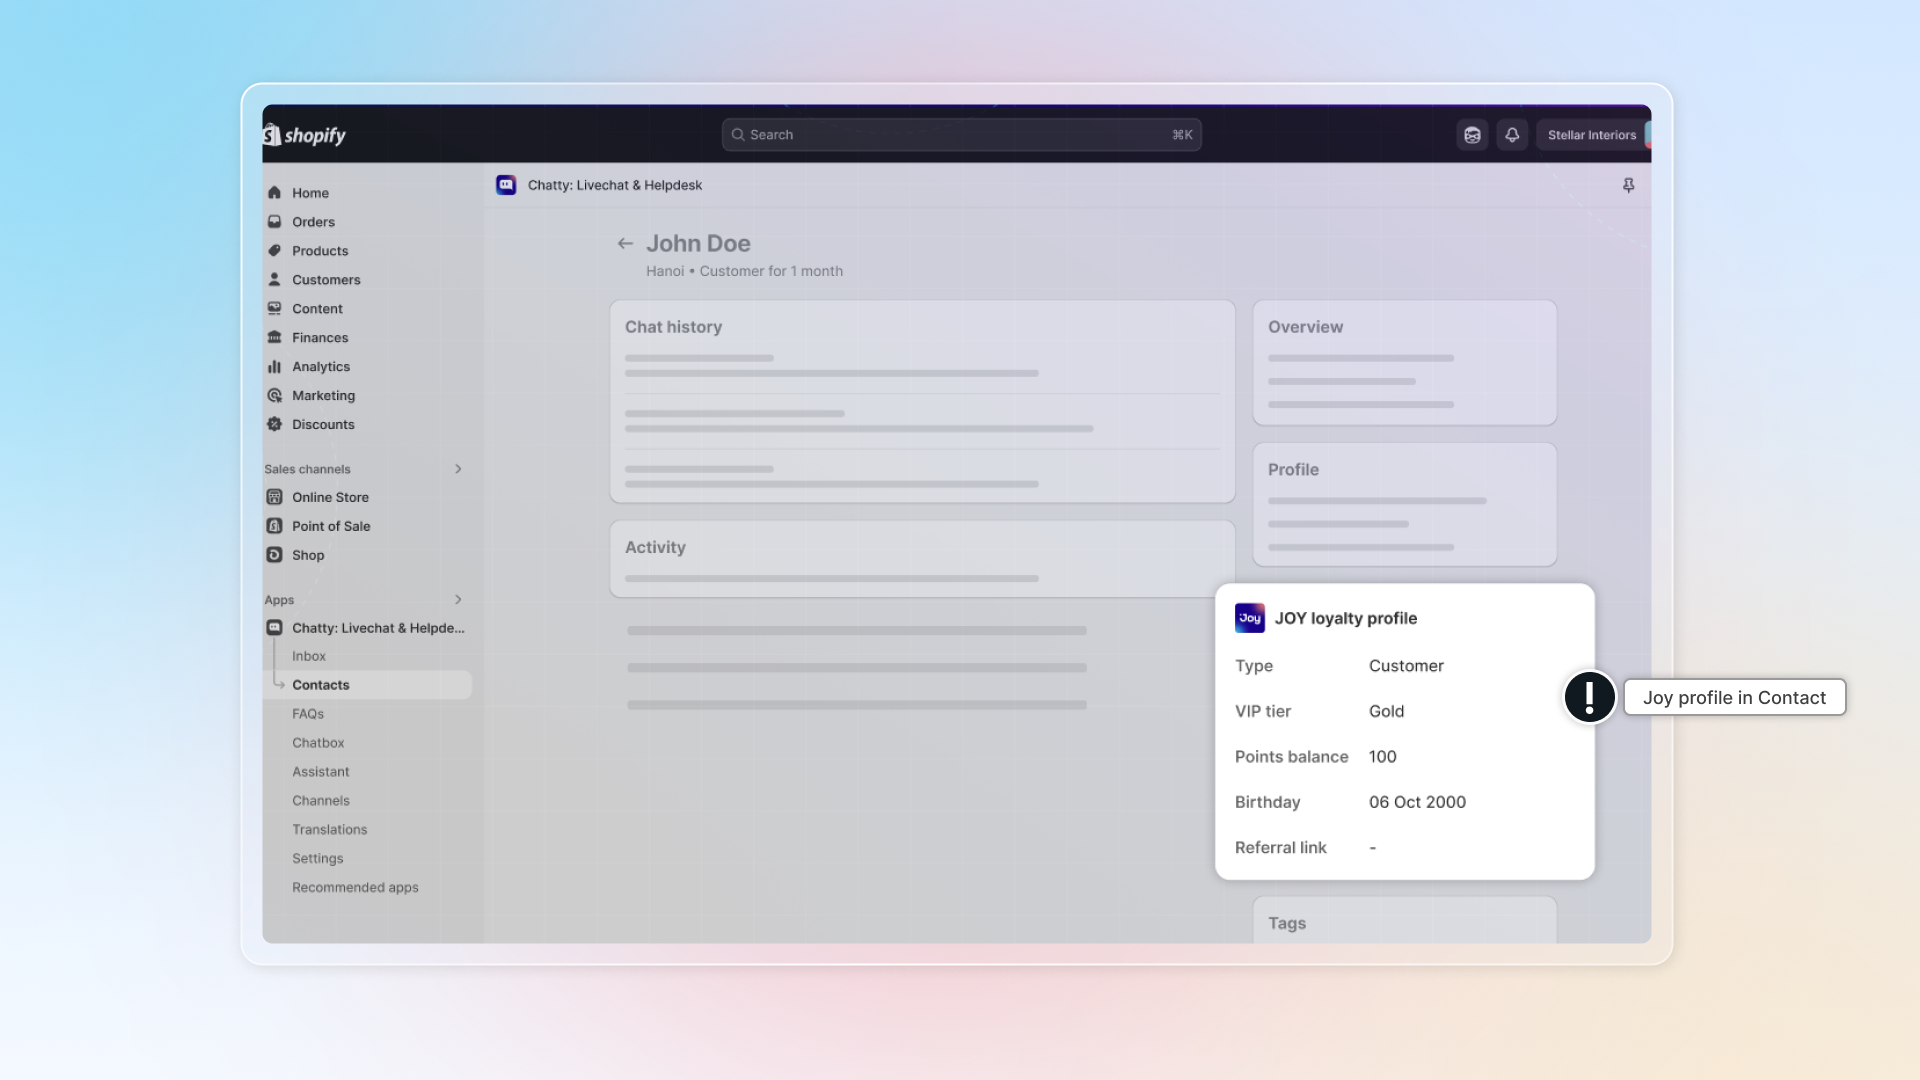Open Online Store sales channel

(x=330, y=497)
